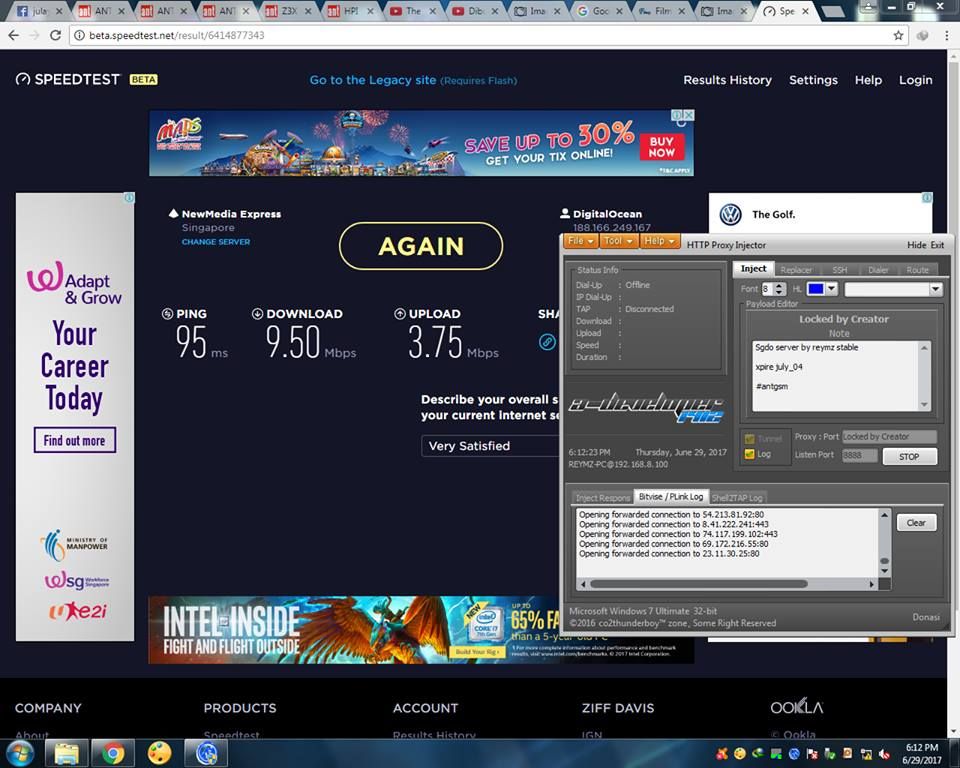Click the network icon in system tray
This screenshot has width=960, height=768.
pos(866,754)
